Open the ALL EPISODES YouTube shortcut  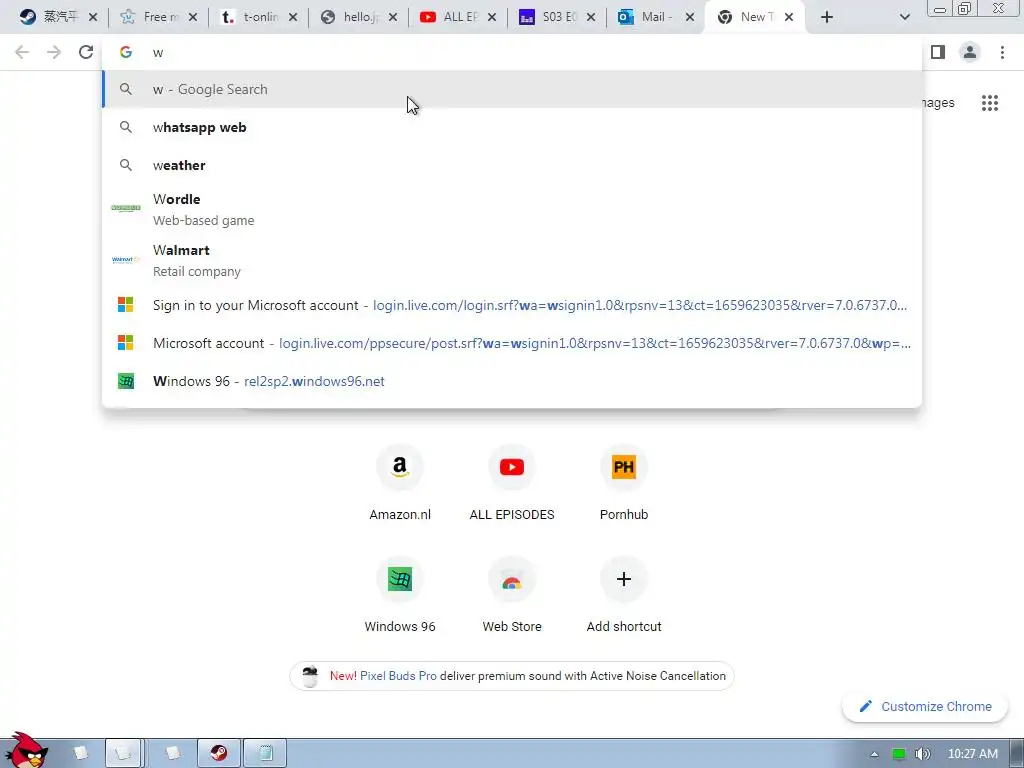(512, 482)
